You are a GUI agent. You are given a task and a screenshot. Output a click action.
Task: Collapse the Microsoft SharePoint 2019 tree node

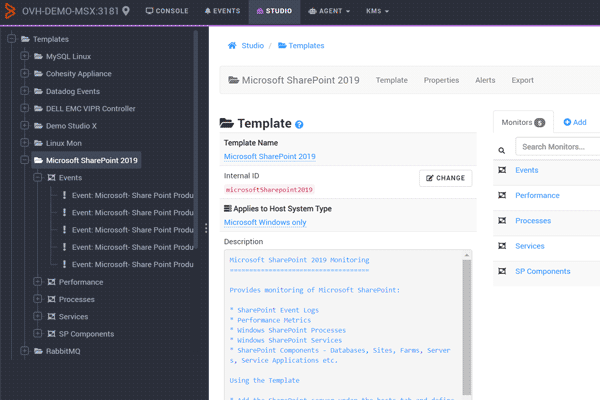pos(24,160)
